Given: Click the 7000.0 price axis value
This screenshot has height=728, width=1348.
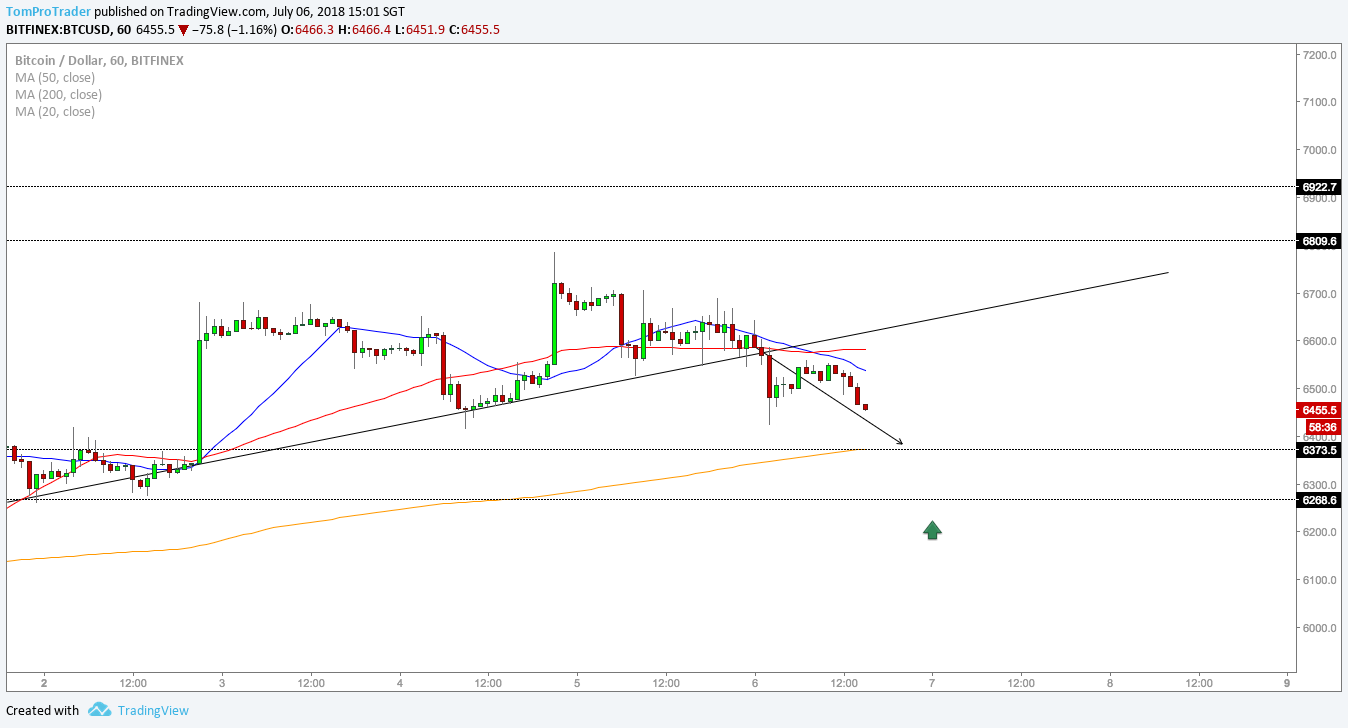Looking at the screenshot, I should pyautogui.click(x=1320, y=150).
